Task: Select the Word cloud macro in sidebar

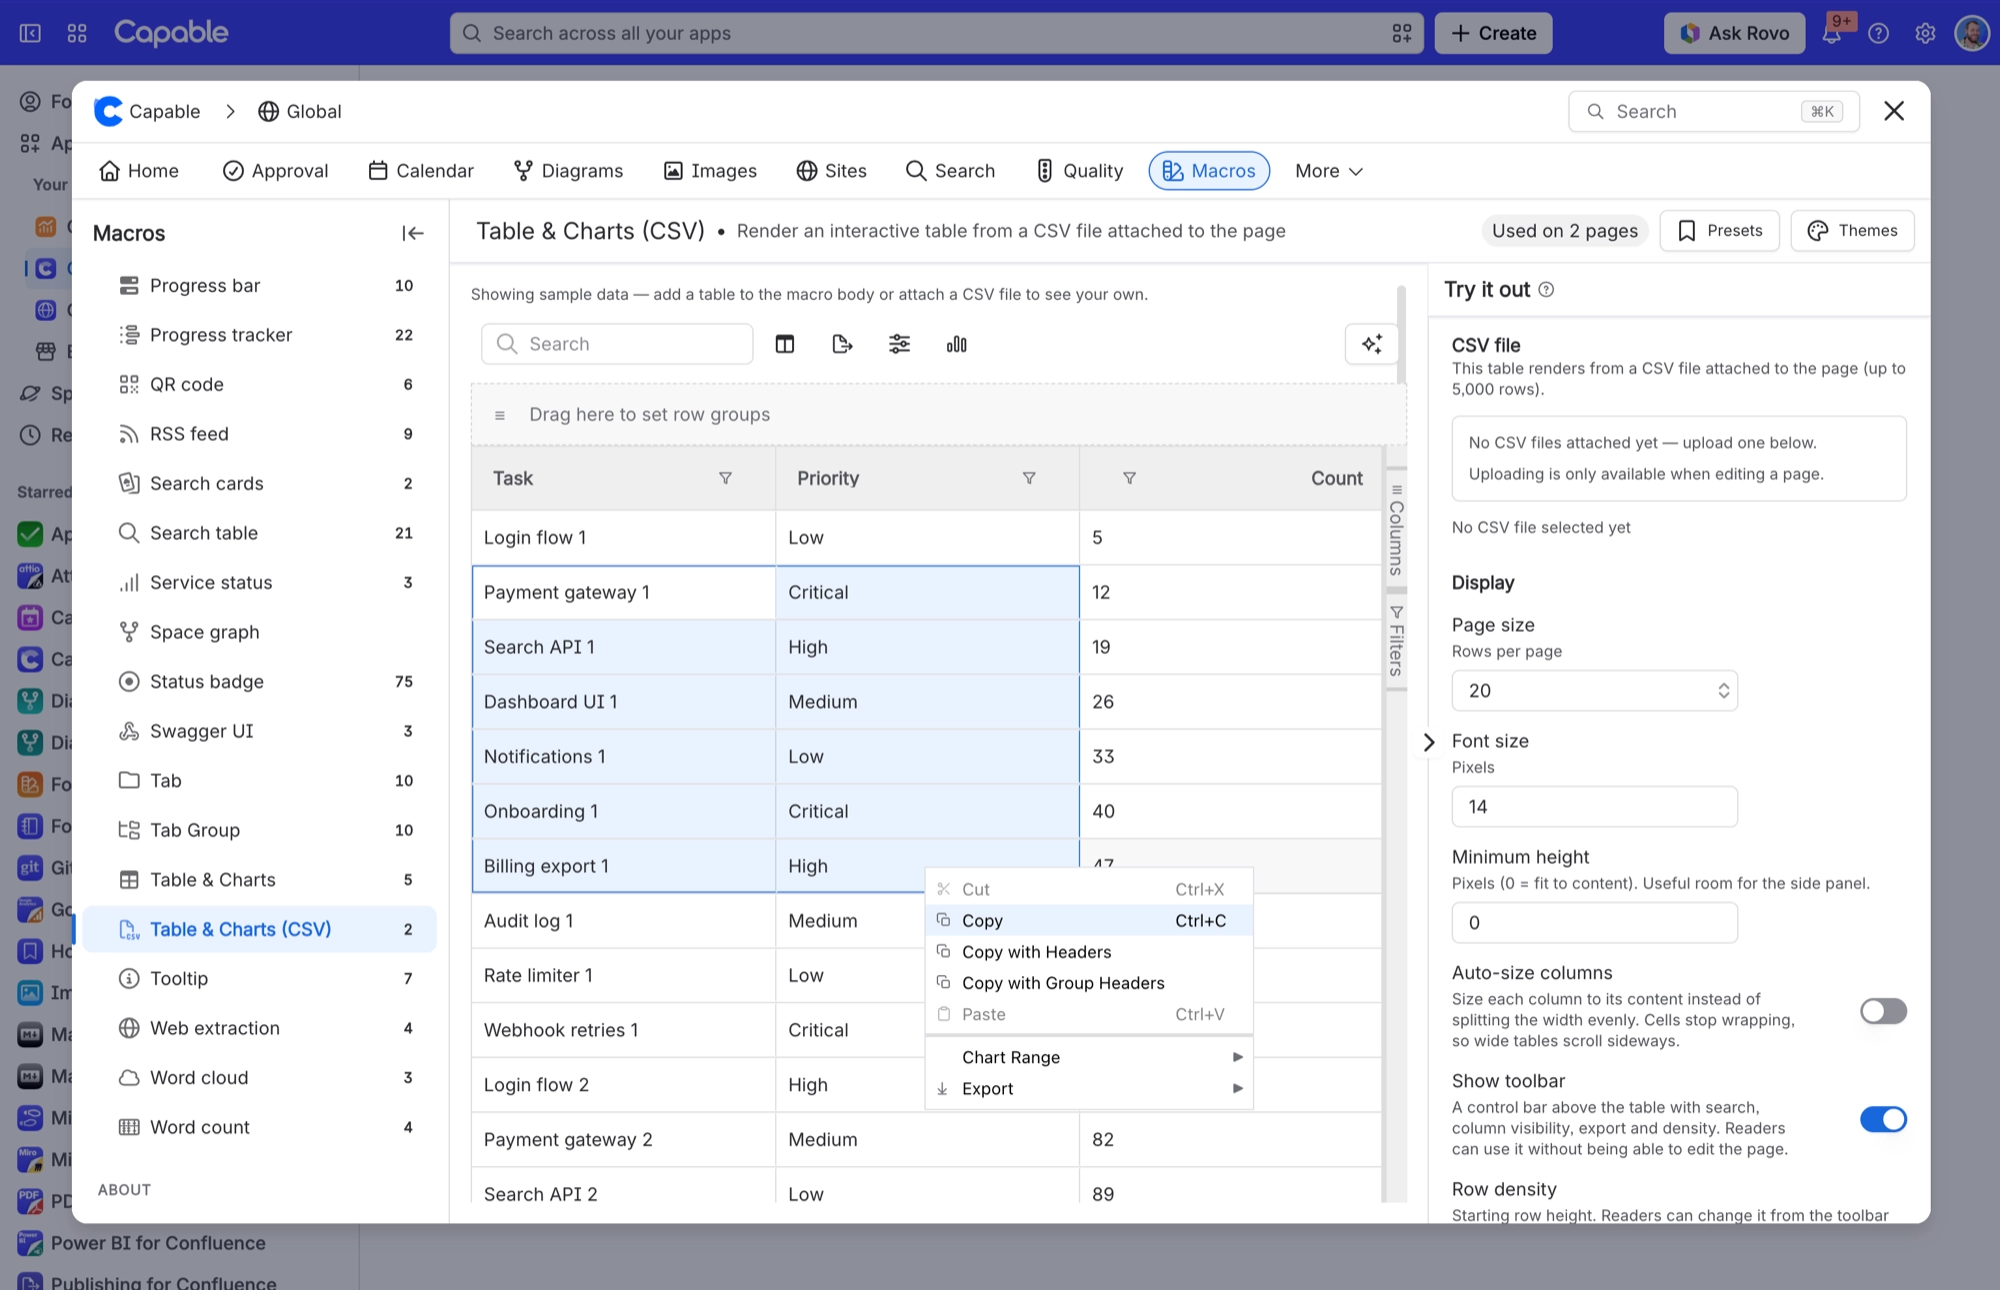Action: point(260,1078)
